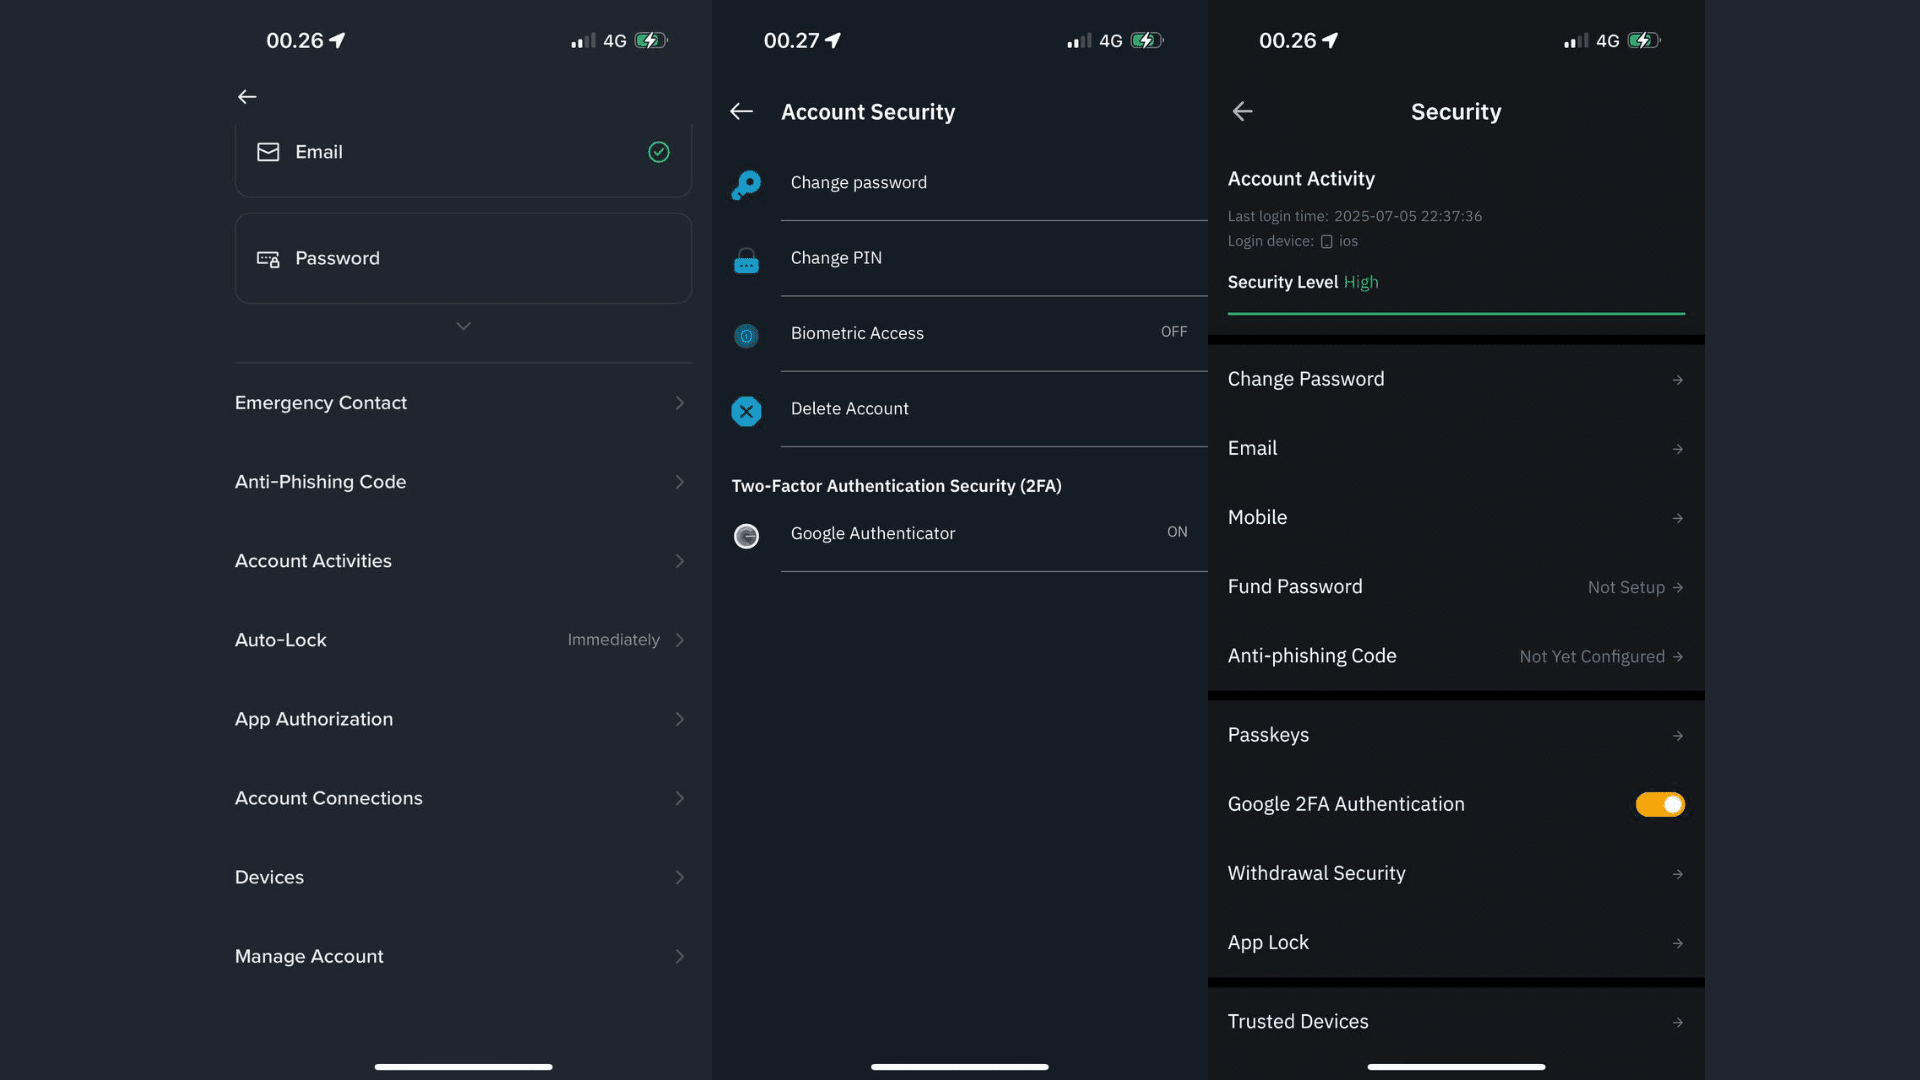Set up Fund Password Not Setup

point(1626,587)
